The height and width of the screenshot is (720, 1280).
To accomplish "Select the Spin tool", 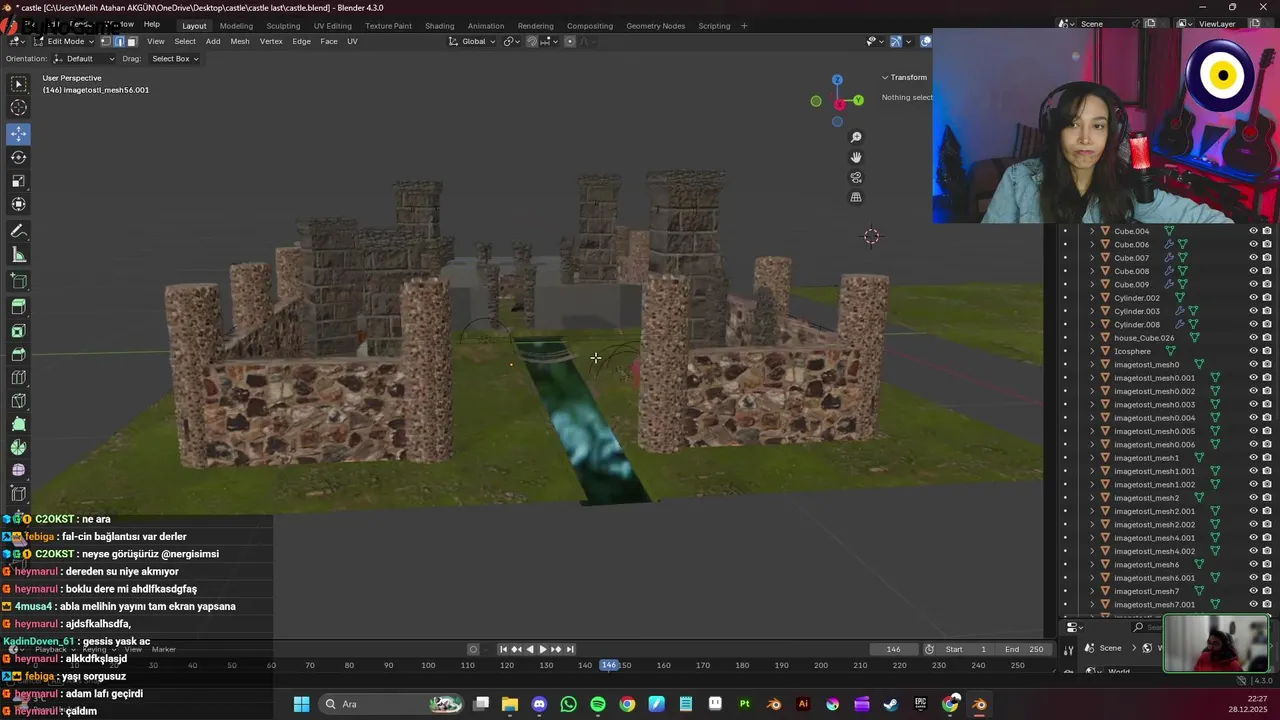I will click(19, 448).
